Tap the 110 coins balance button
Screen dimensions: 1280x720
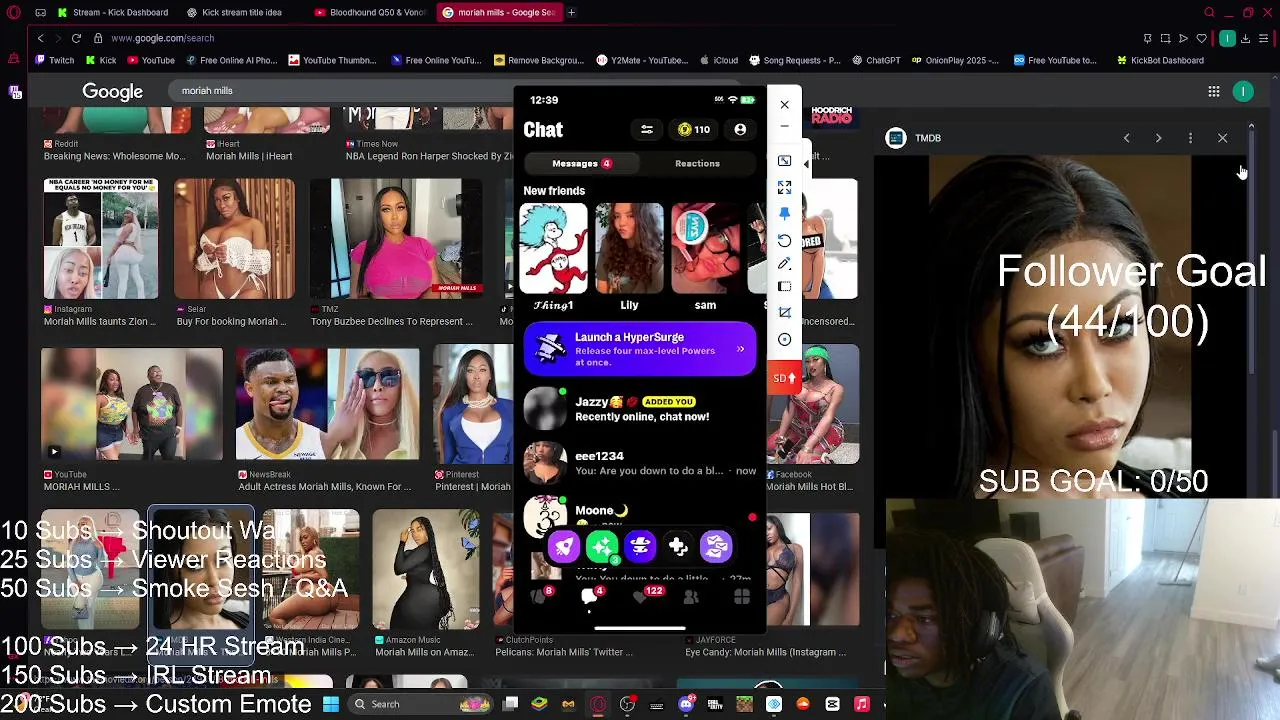coord(694,130)
